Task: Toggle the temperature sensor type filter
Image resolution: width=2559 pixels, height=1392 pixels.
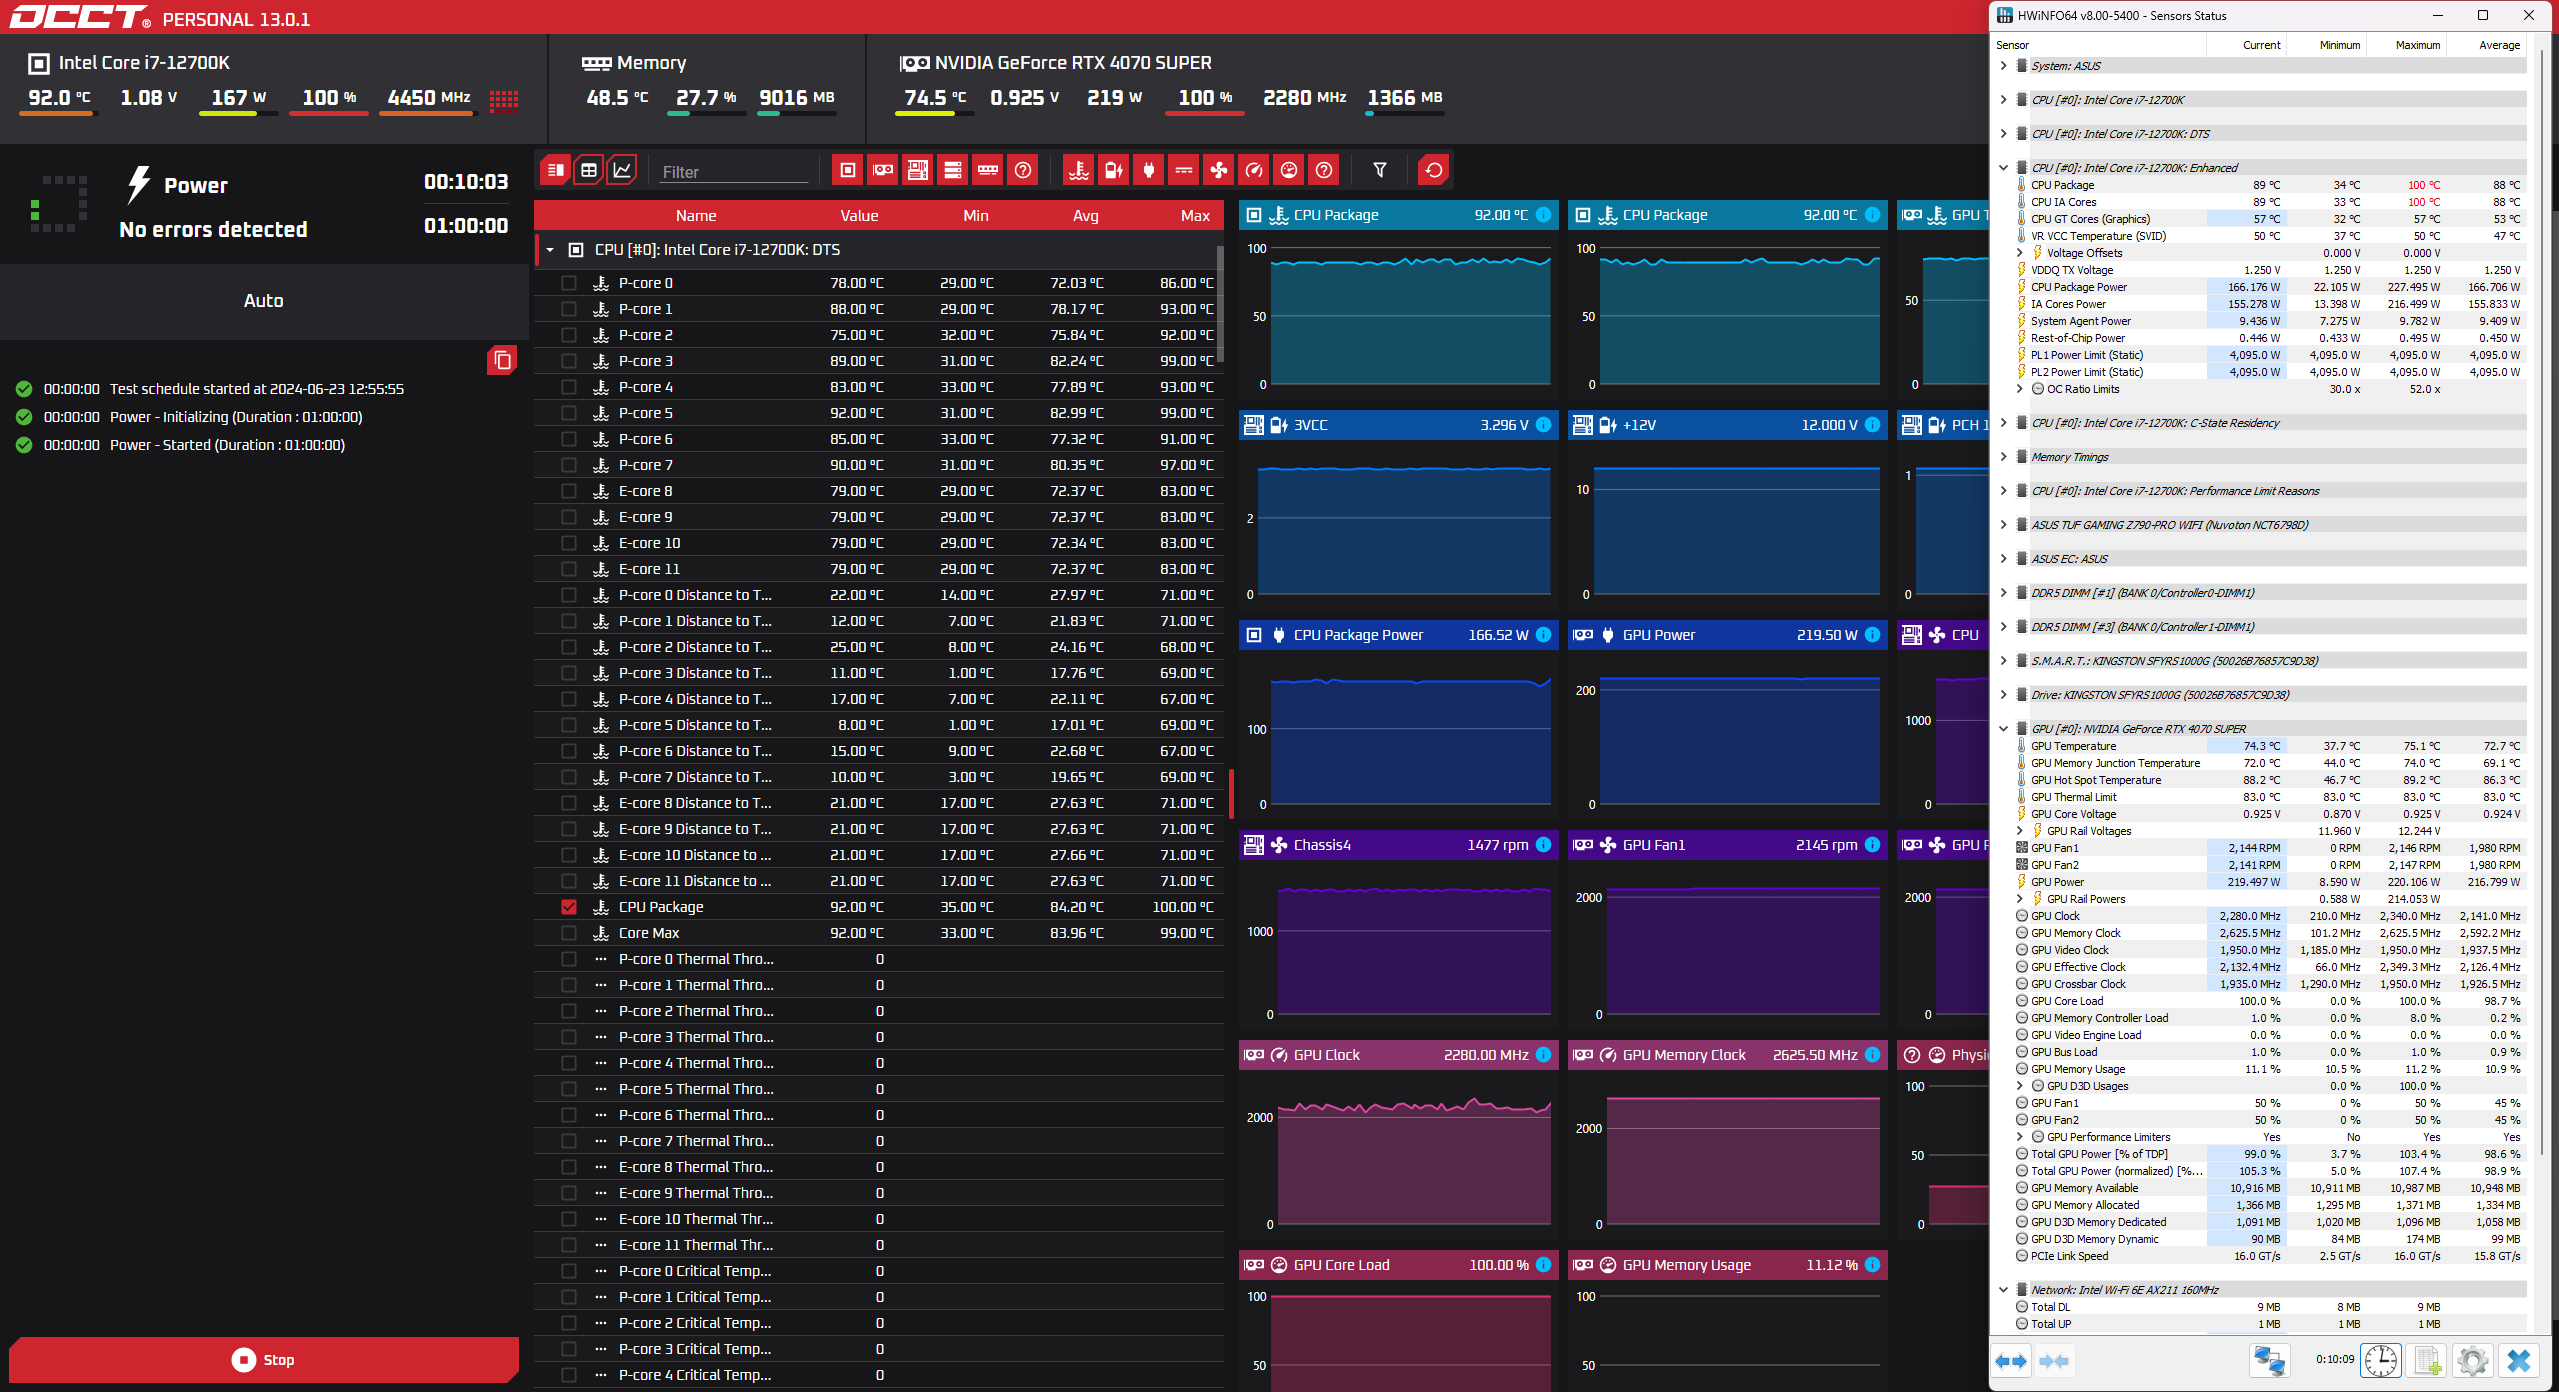Action: (x=1078, y=170)
